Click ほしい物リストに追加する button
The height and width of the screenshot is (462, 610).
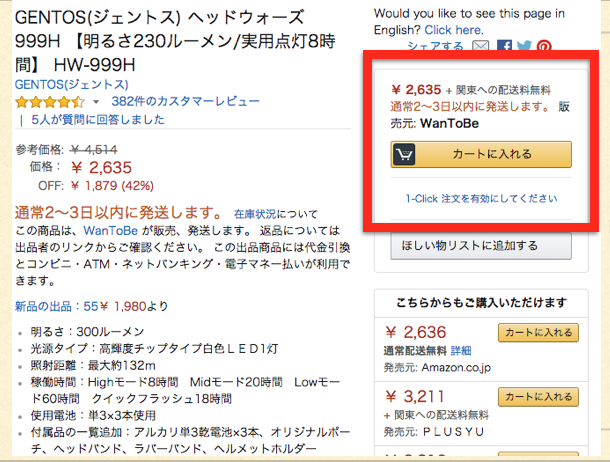tap(481, 246)
